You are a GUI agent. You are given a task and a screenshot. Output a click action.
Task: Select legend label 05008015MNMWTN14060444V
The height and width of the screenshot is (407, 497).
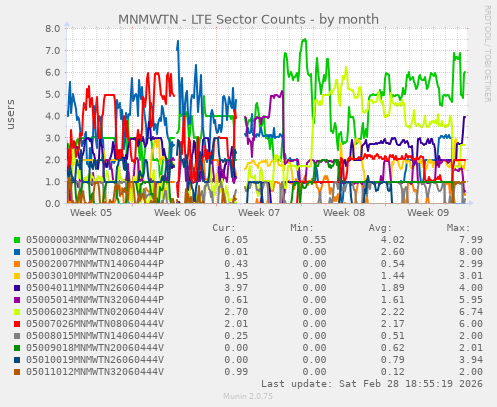pos(95,336)
